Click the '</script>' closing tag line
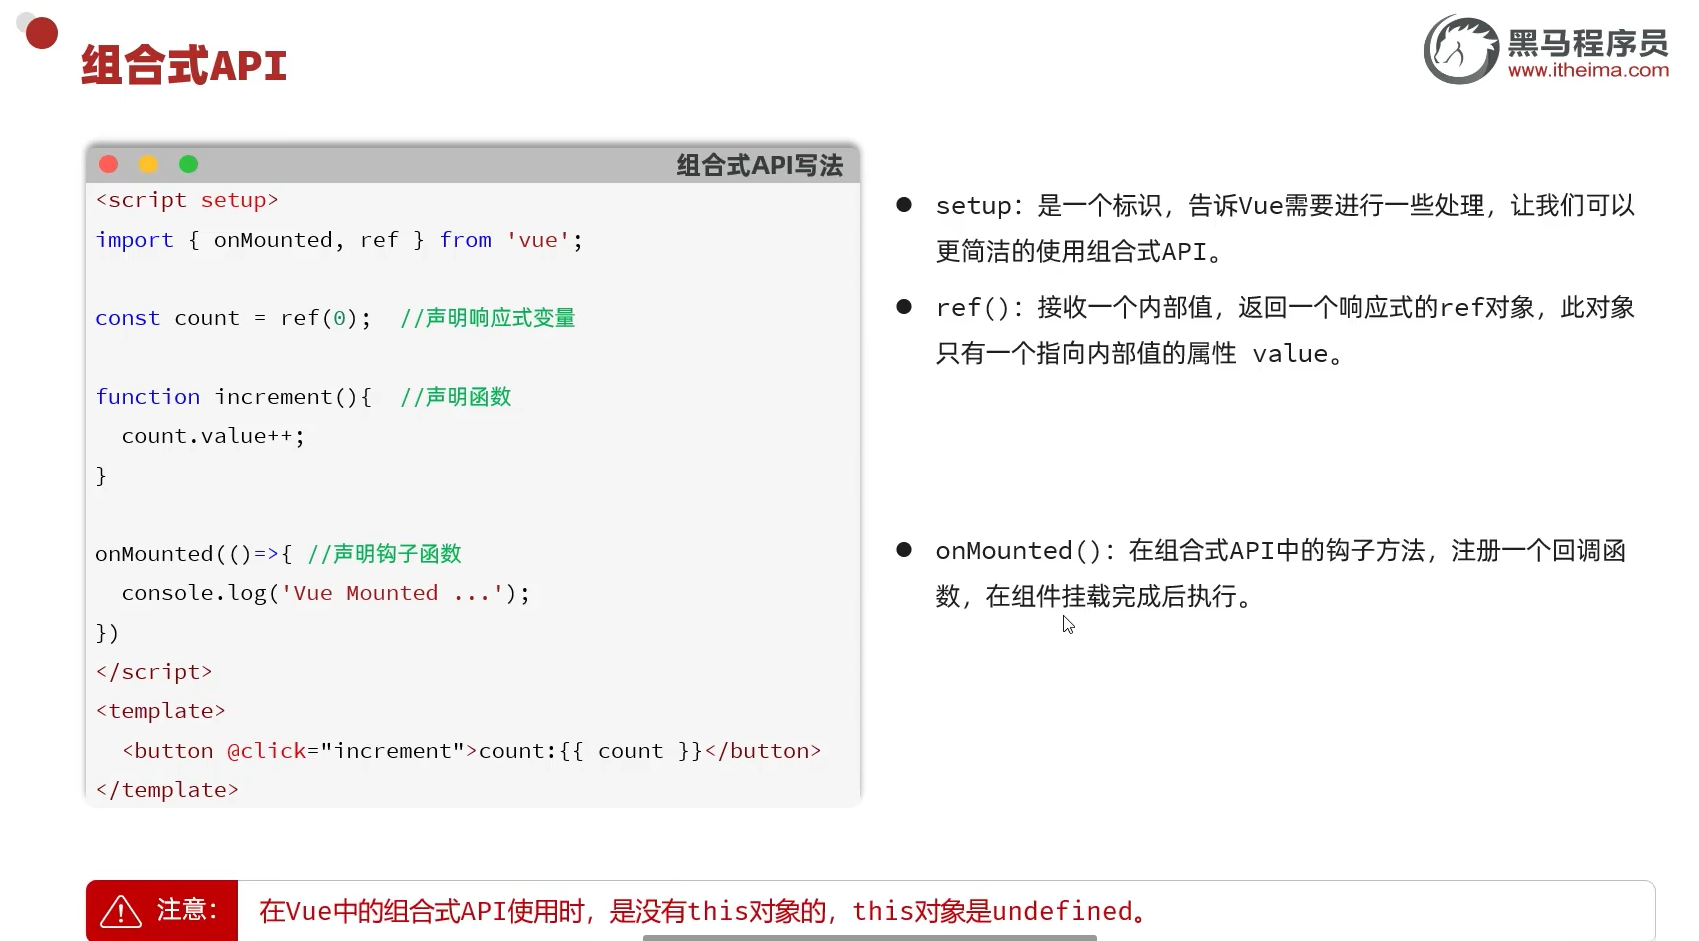1699x941 pixels. (154, 672)
